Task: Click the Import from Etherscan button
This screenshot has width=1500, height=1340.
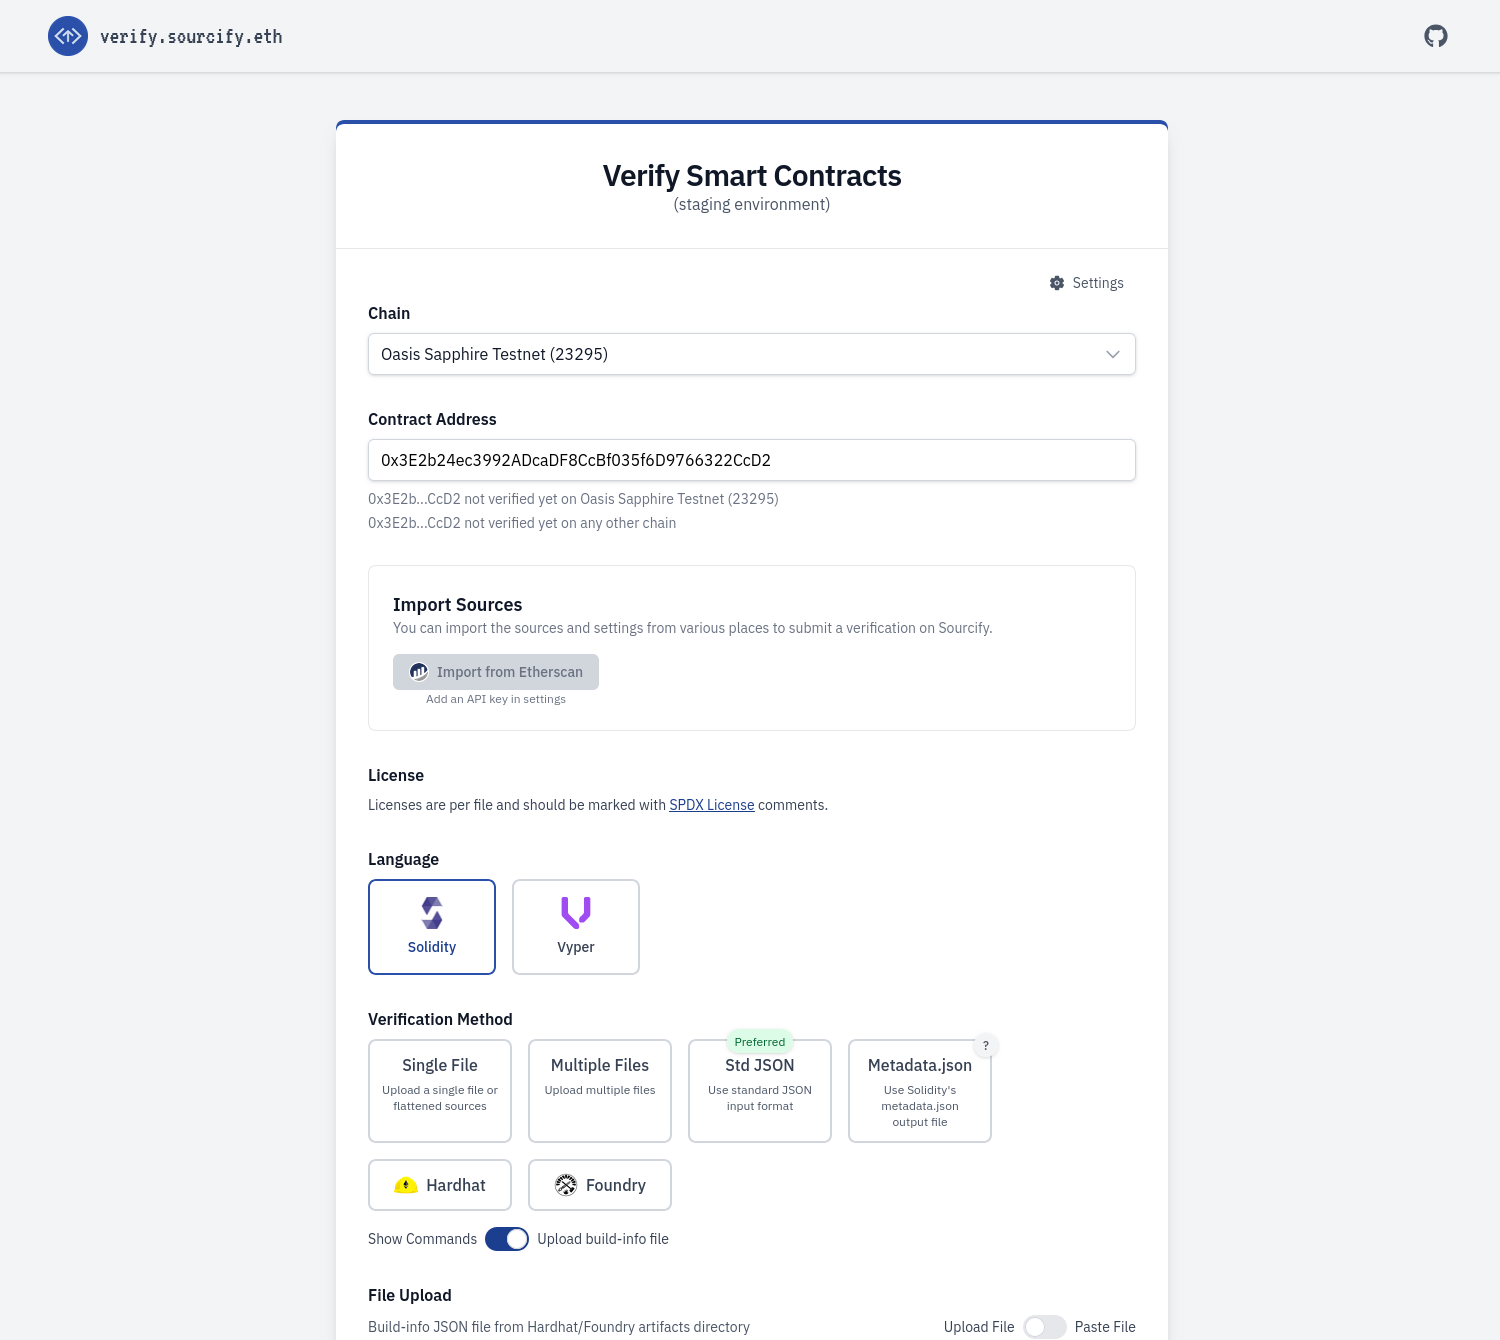Action: pyautogui.click(x=495, y=671)
